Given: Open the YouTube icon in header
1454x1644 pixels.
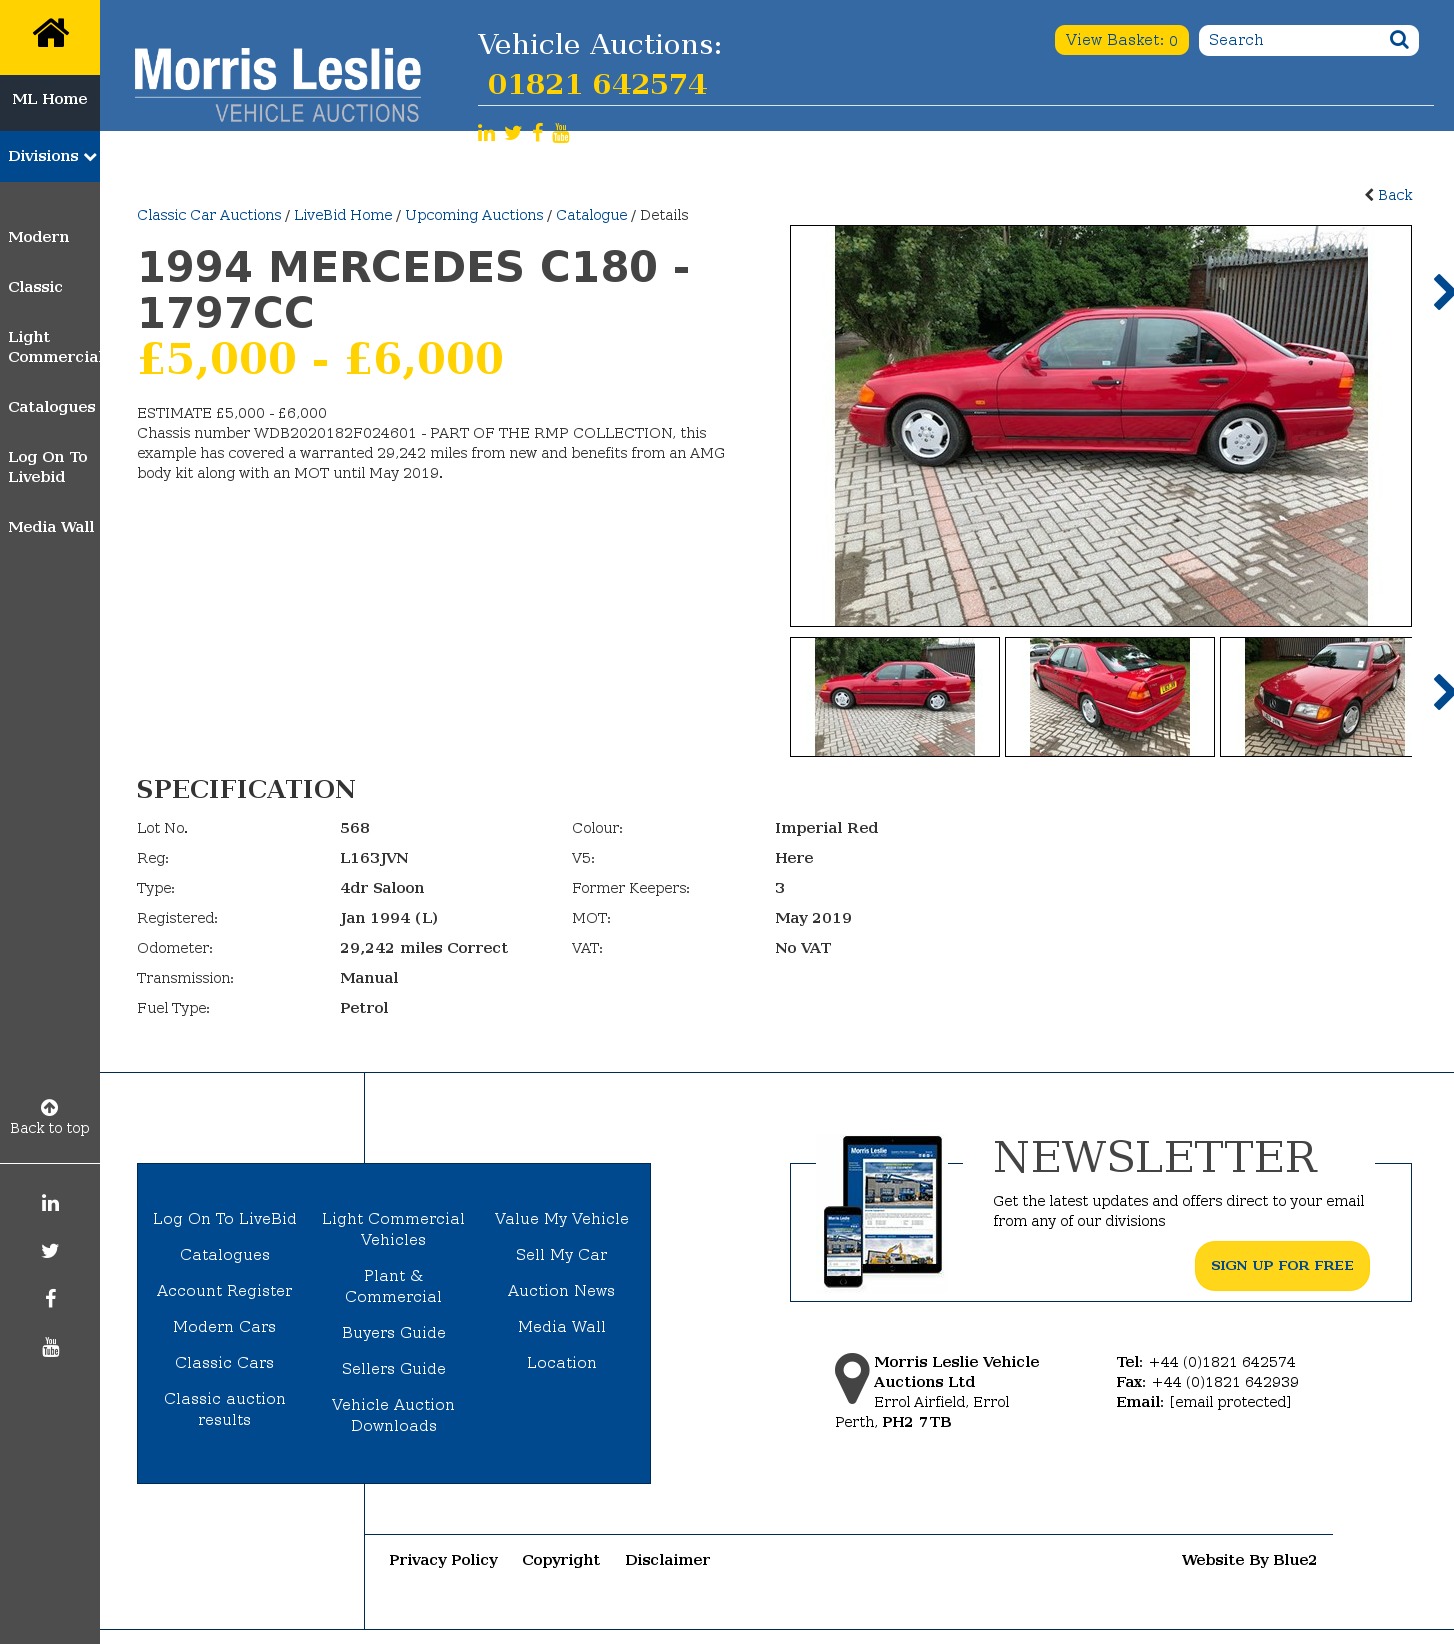Looking at the screenshot, I should click(561, 133).
